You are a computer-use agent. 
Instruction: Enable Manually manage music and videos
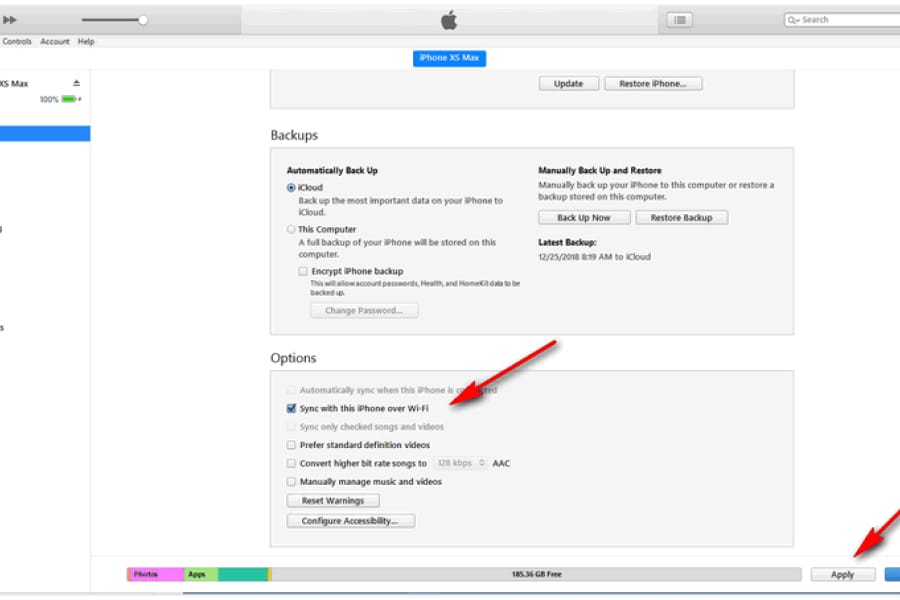point(291,482)
